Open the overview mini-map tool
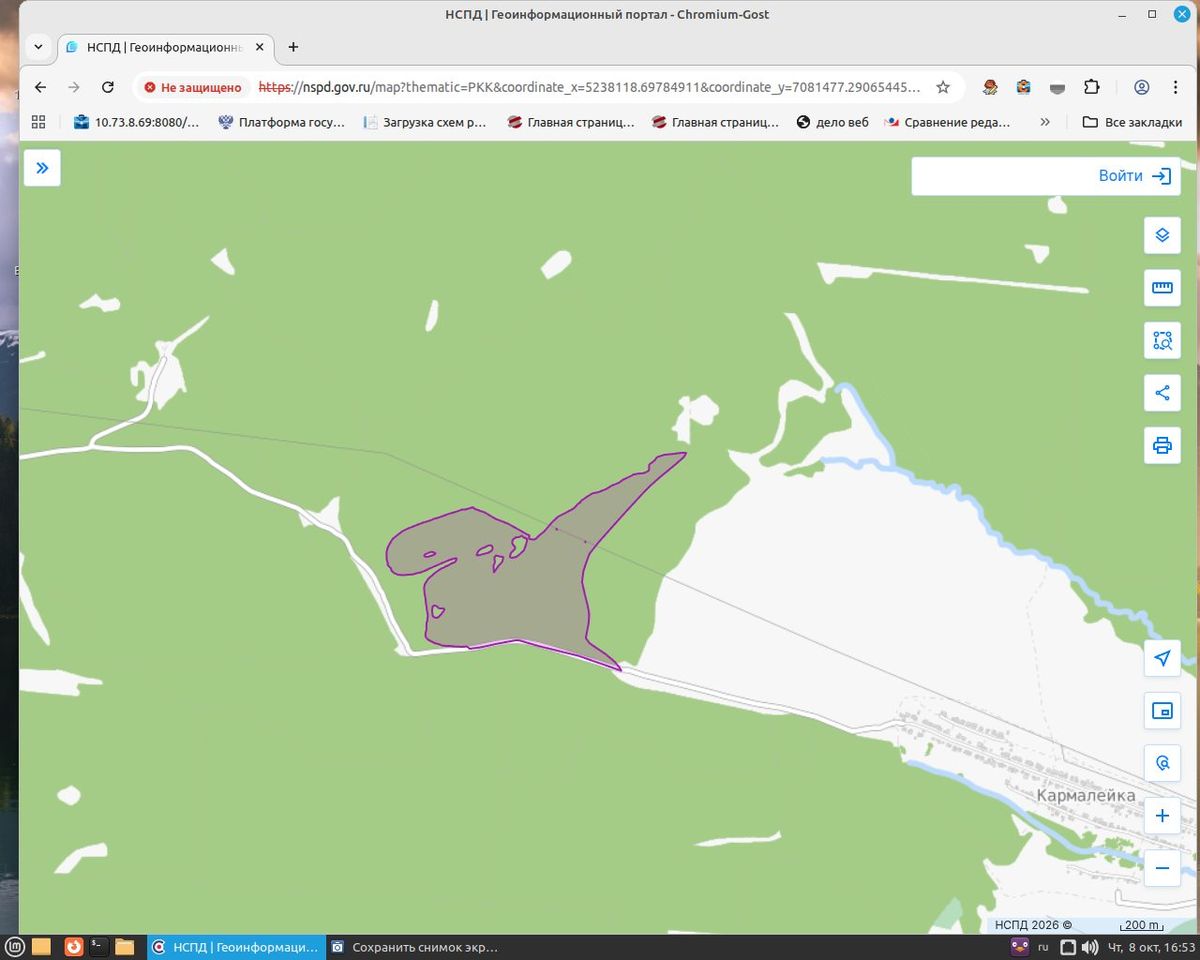The width and height of the screenshot is (1200, 960). (1162, 711)
